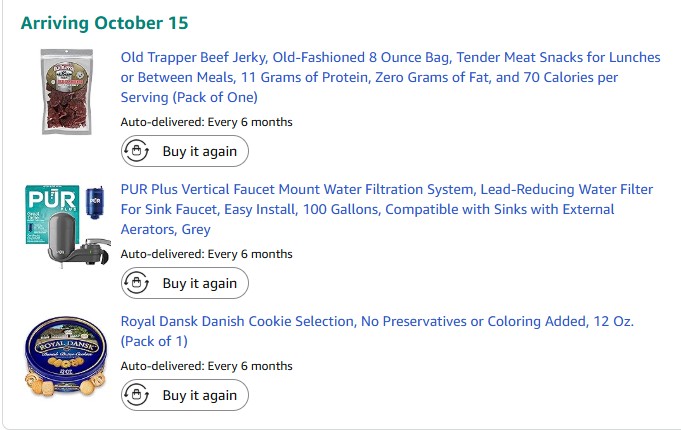Click the Danish cookies auto-delivery frequency text
This screenshot has width=681, height=430.
tap(207, 366)
